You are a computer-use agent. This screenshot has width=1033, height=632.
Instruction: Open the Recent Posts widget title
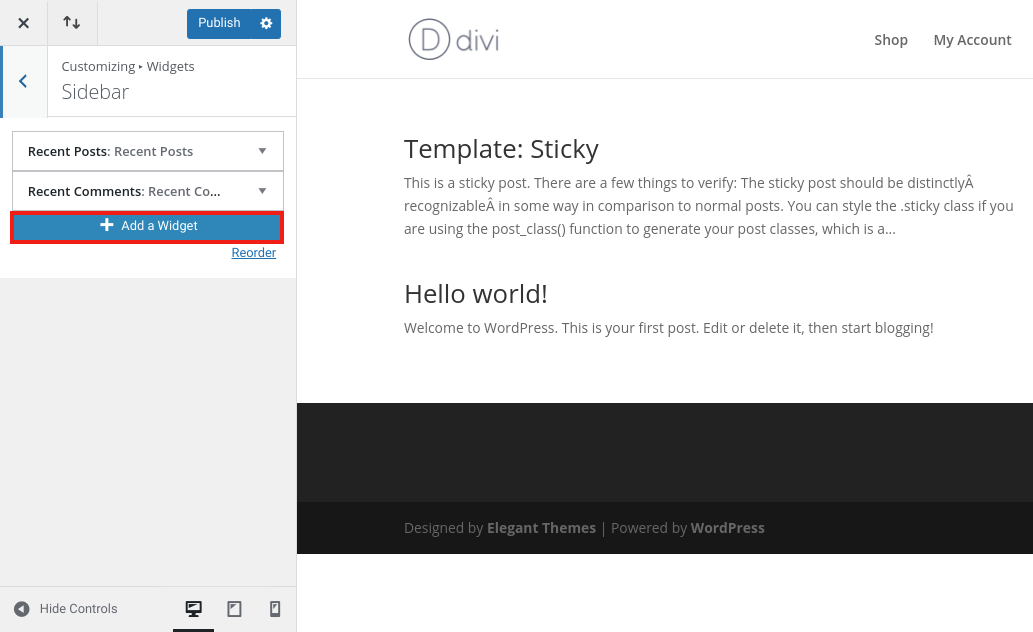[111, 152]
